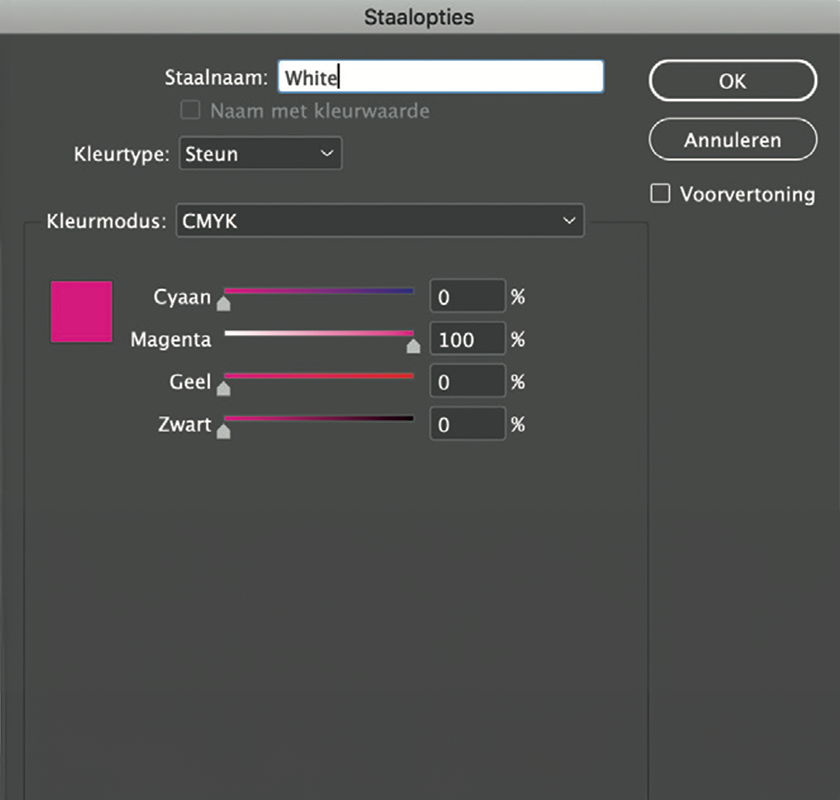Open the Kleurmodus dropdown showing CMYK
Viewport: 840px width, 800px height.
380,221
